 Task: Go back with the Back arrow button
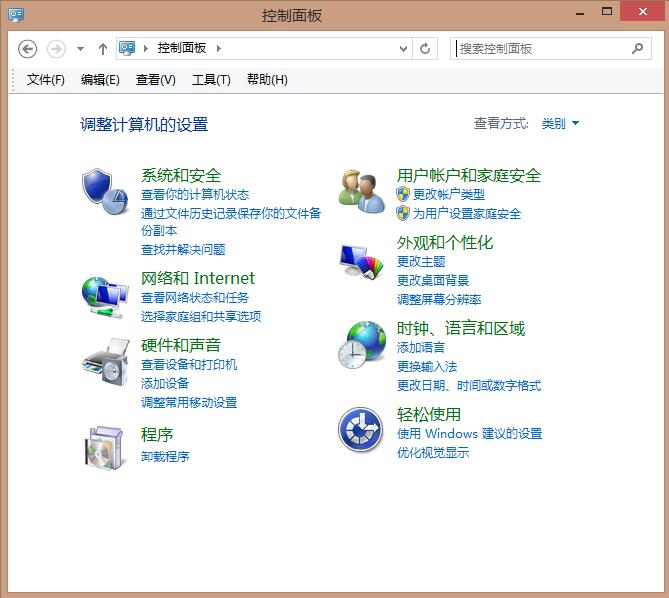click(x=27, y=49)
